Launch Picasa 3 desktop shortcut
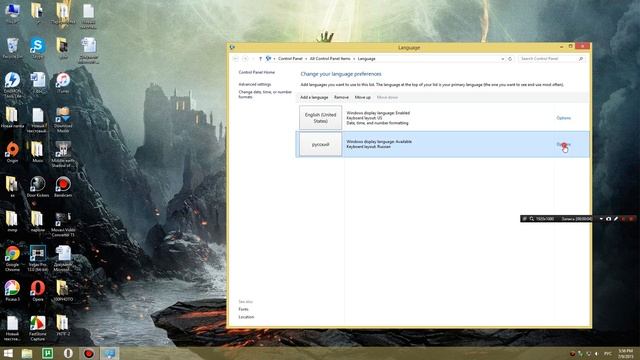The image size is (640, 360). 12,291
